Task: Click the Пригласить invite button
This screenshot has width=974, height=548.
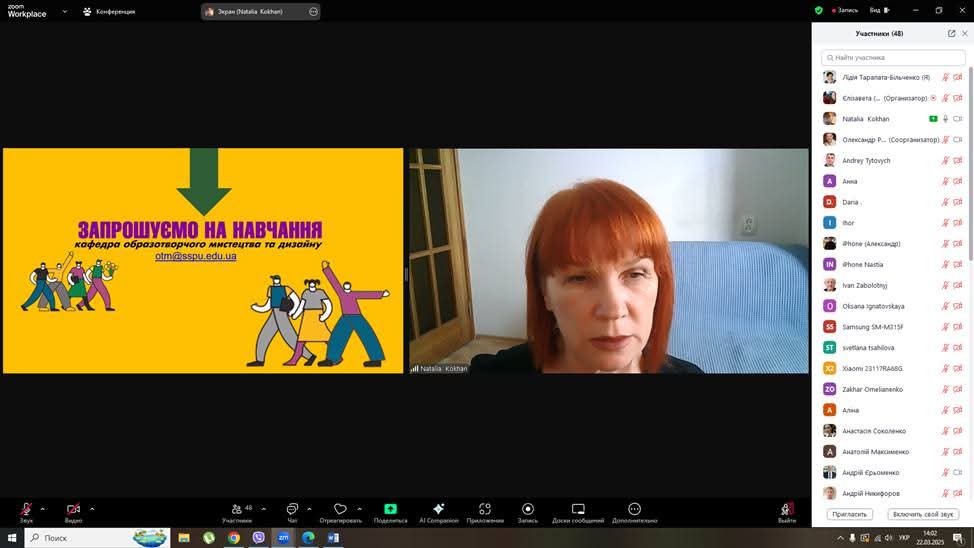Action: (849, 514)
